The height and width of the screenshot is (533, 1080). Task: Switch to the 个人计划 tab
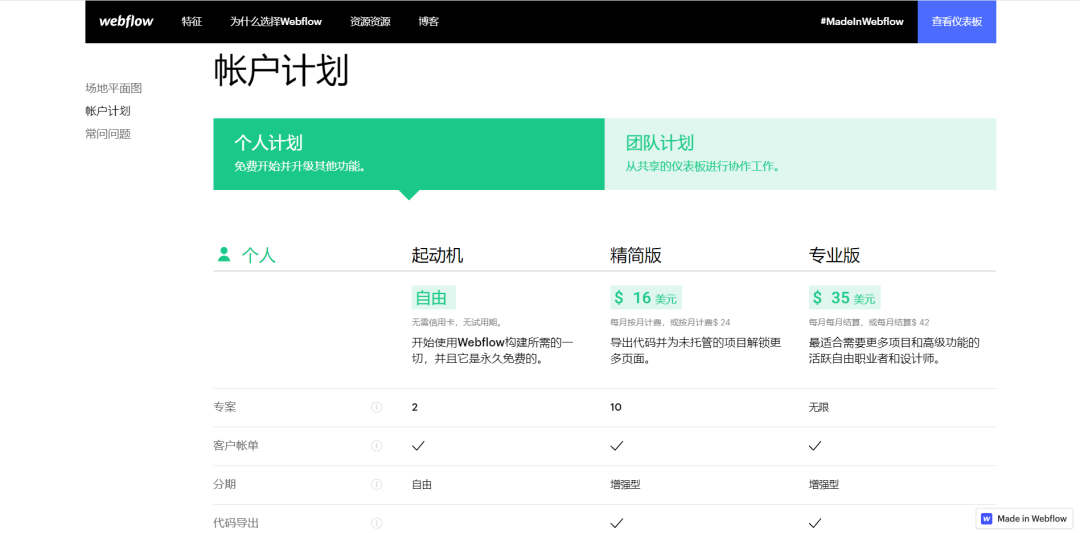coord(409,154)
